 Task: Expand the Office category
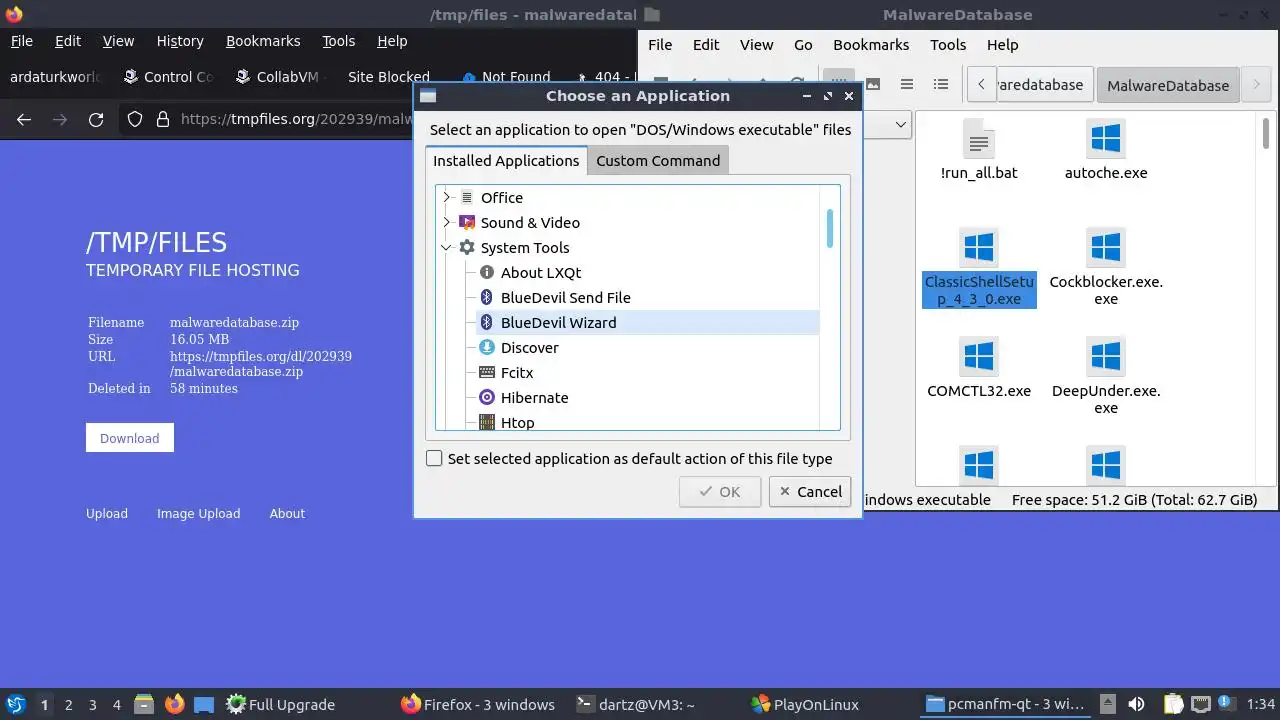tap(446, 197)
